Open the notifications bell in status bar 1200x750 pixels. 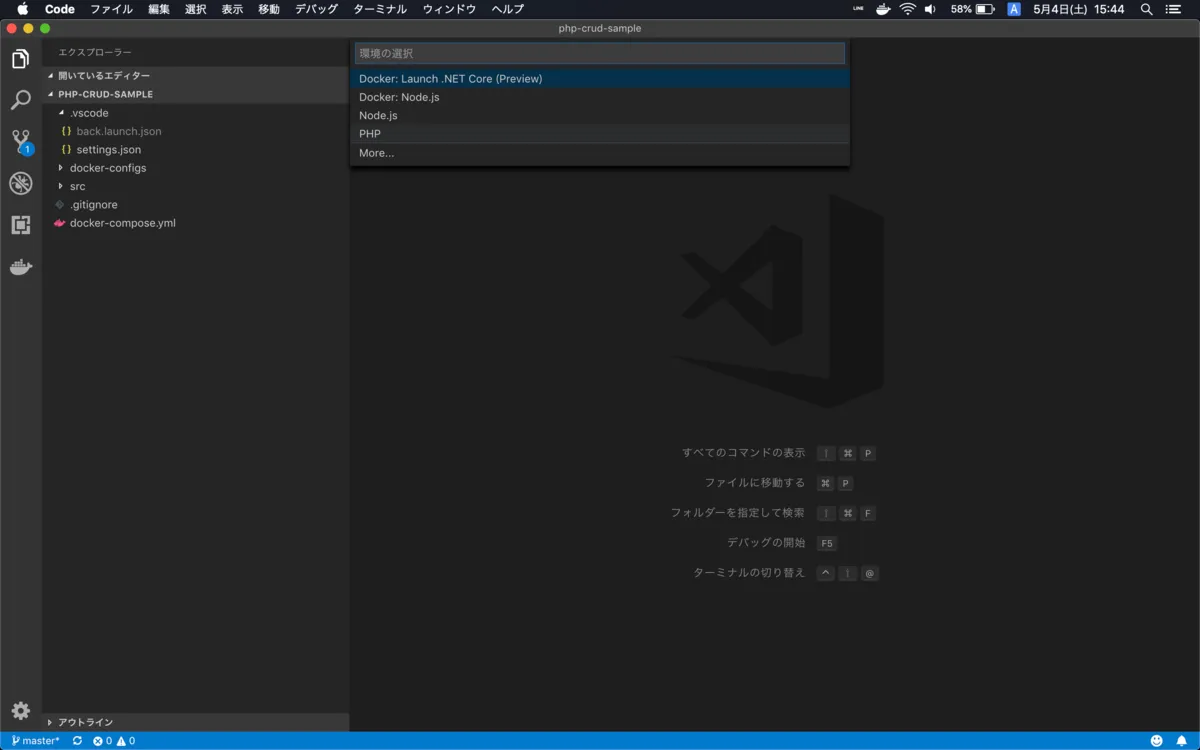click(x=1181, y=741)
